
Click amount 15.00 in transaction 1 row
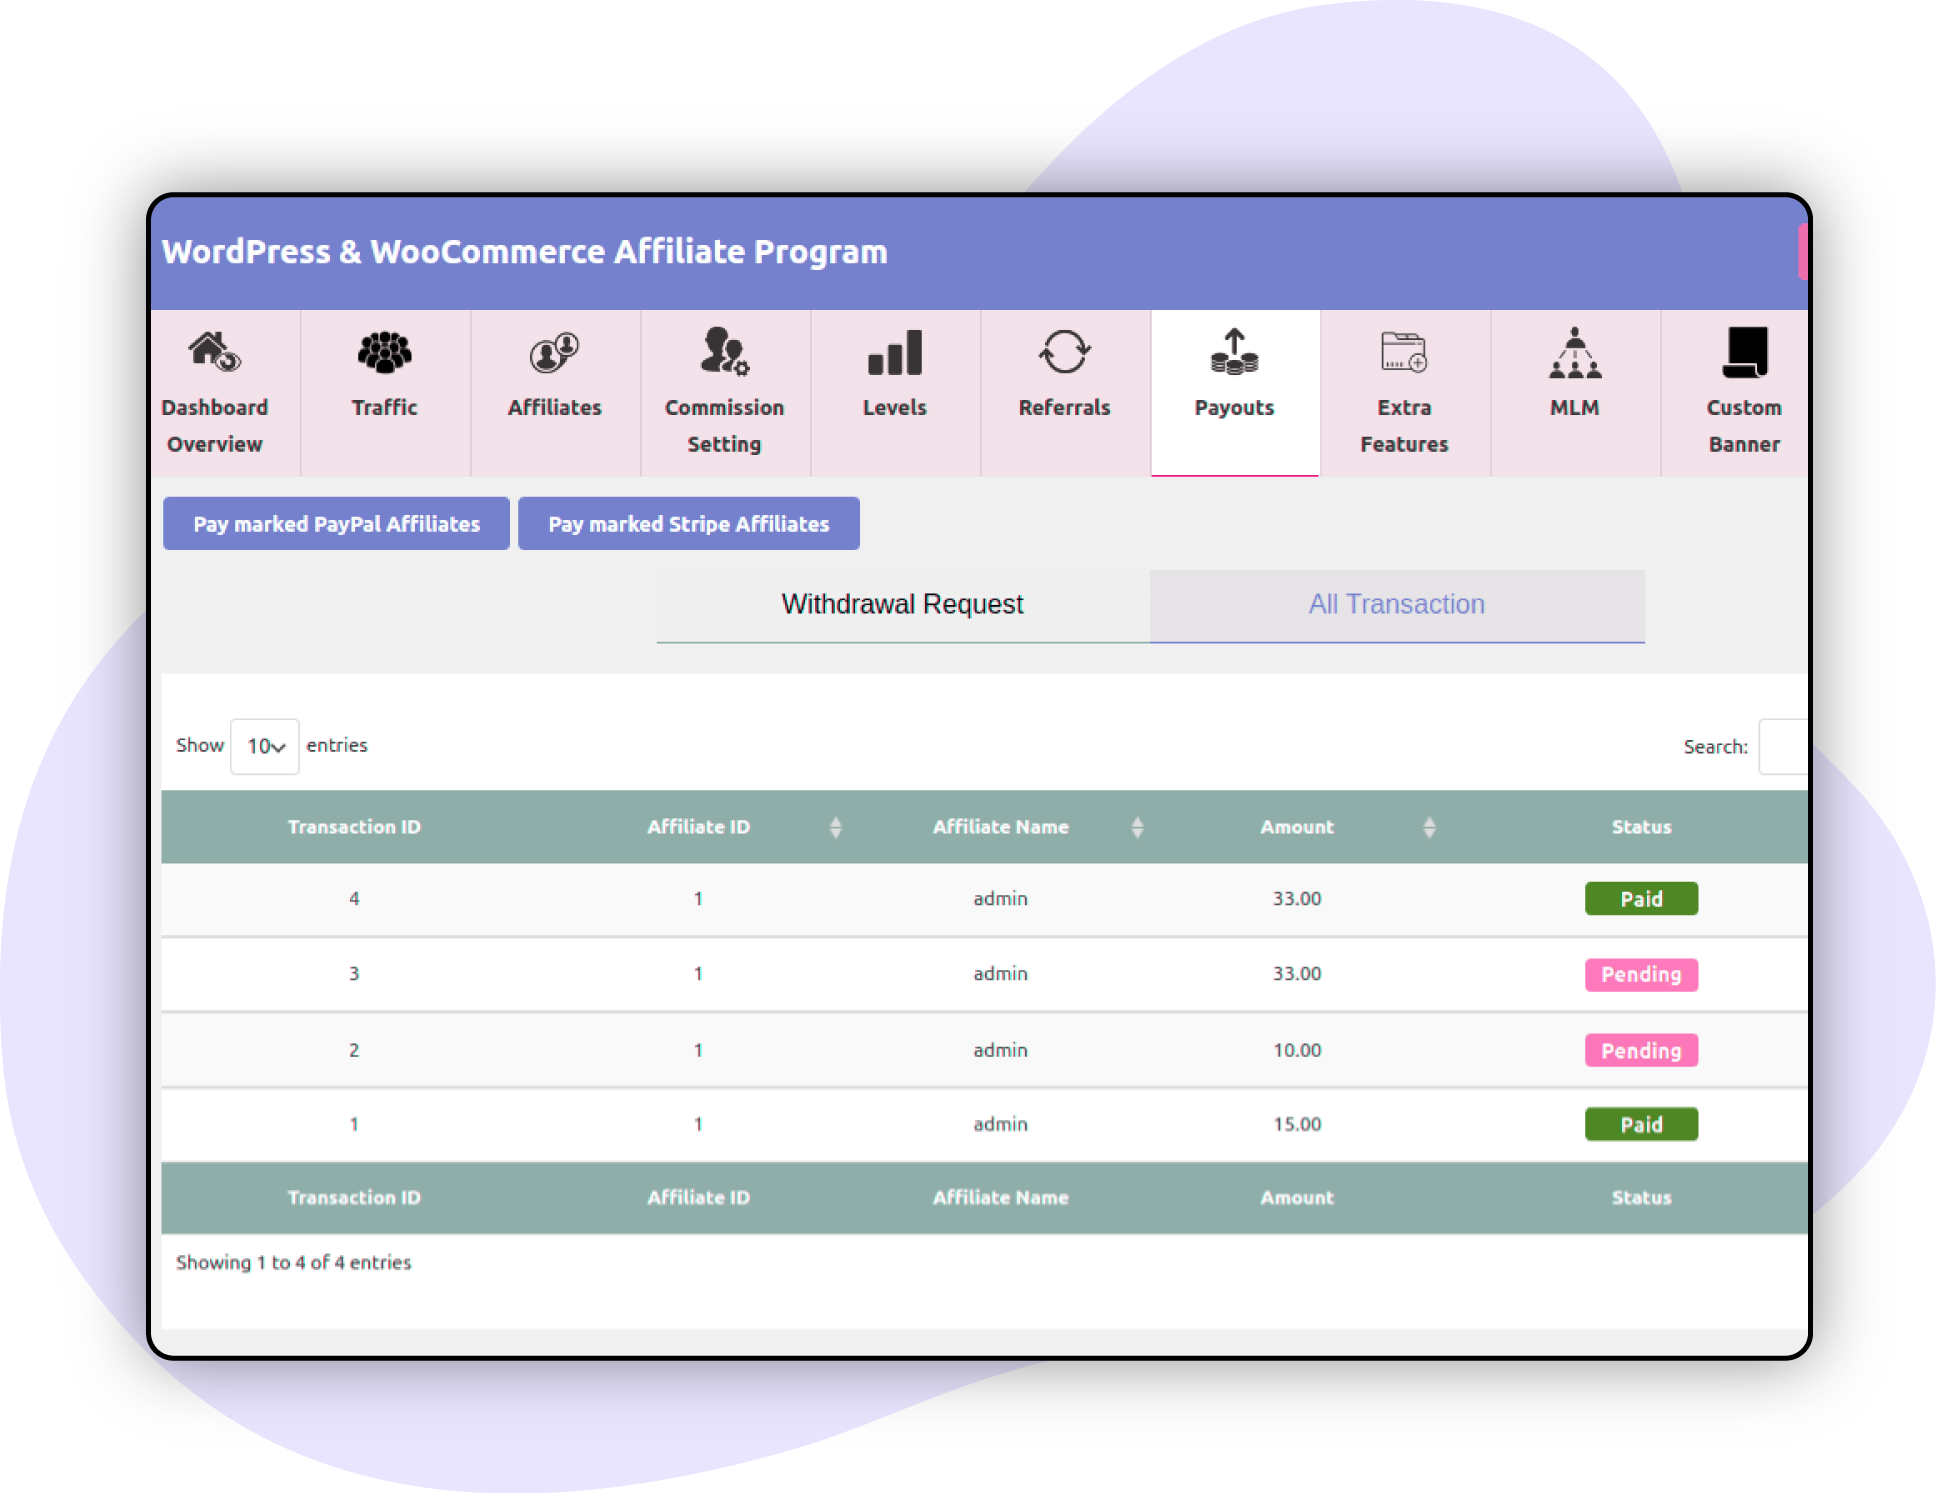pos(1297,1124)
